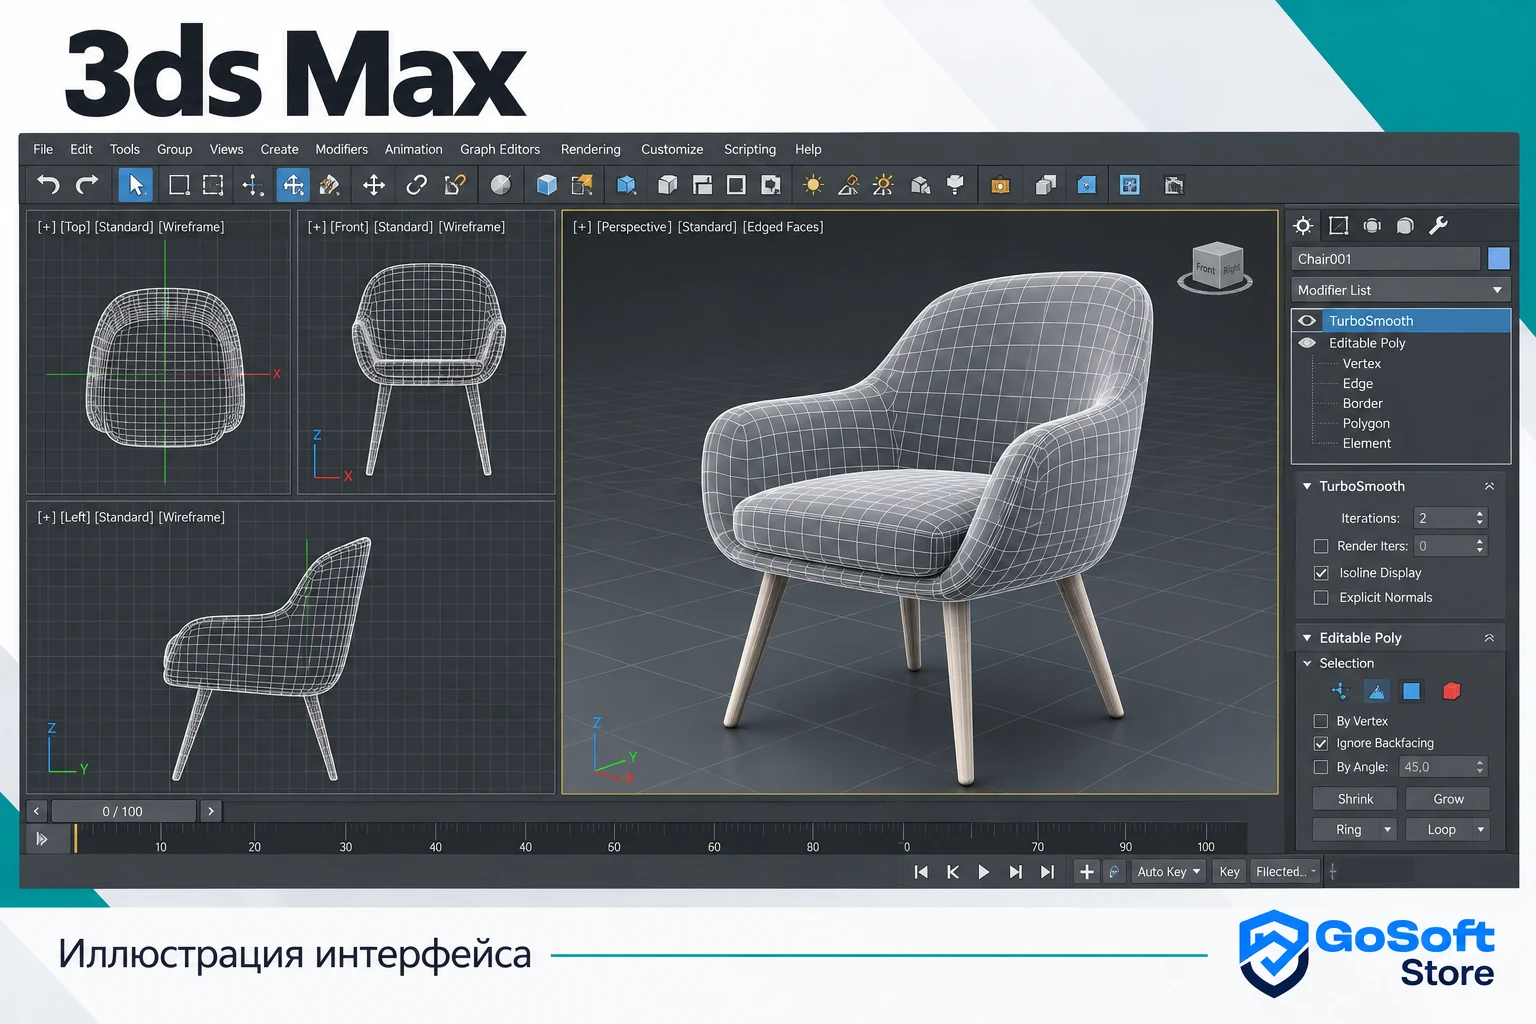Image resolution: width=1536 pixels, height=1024 pixels.
Task: Open the Scripting menu
Action: [750, 149]
